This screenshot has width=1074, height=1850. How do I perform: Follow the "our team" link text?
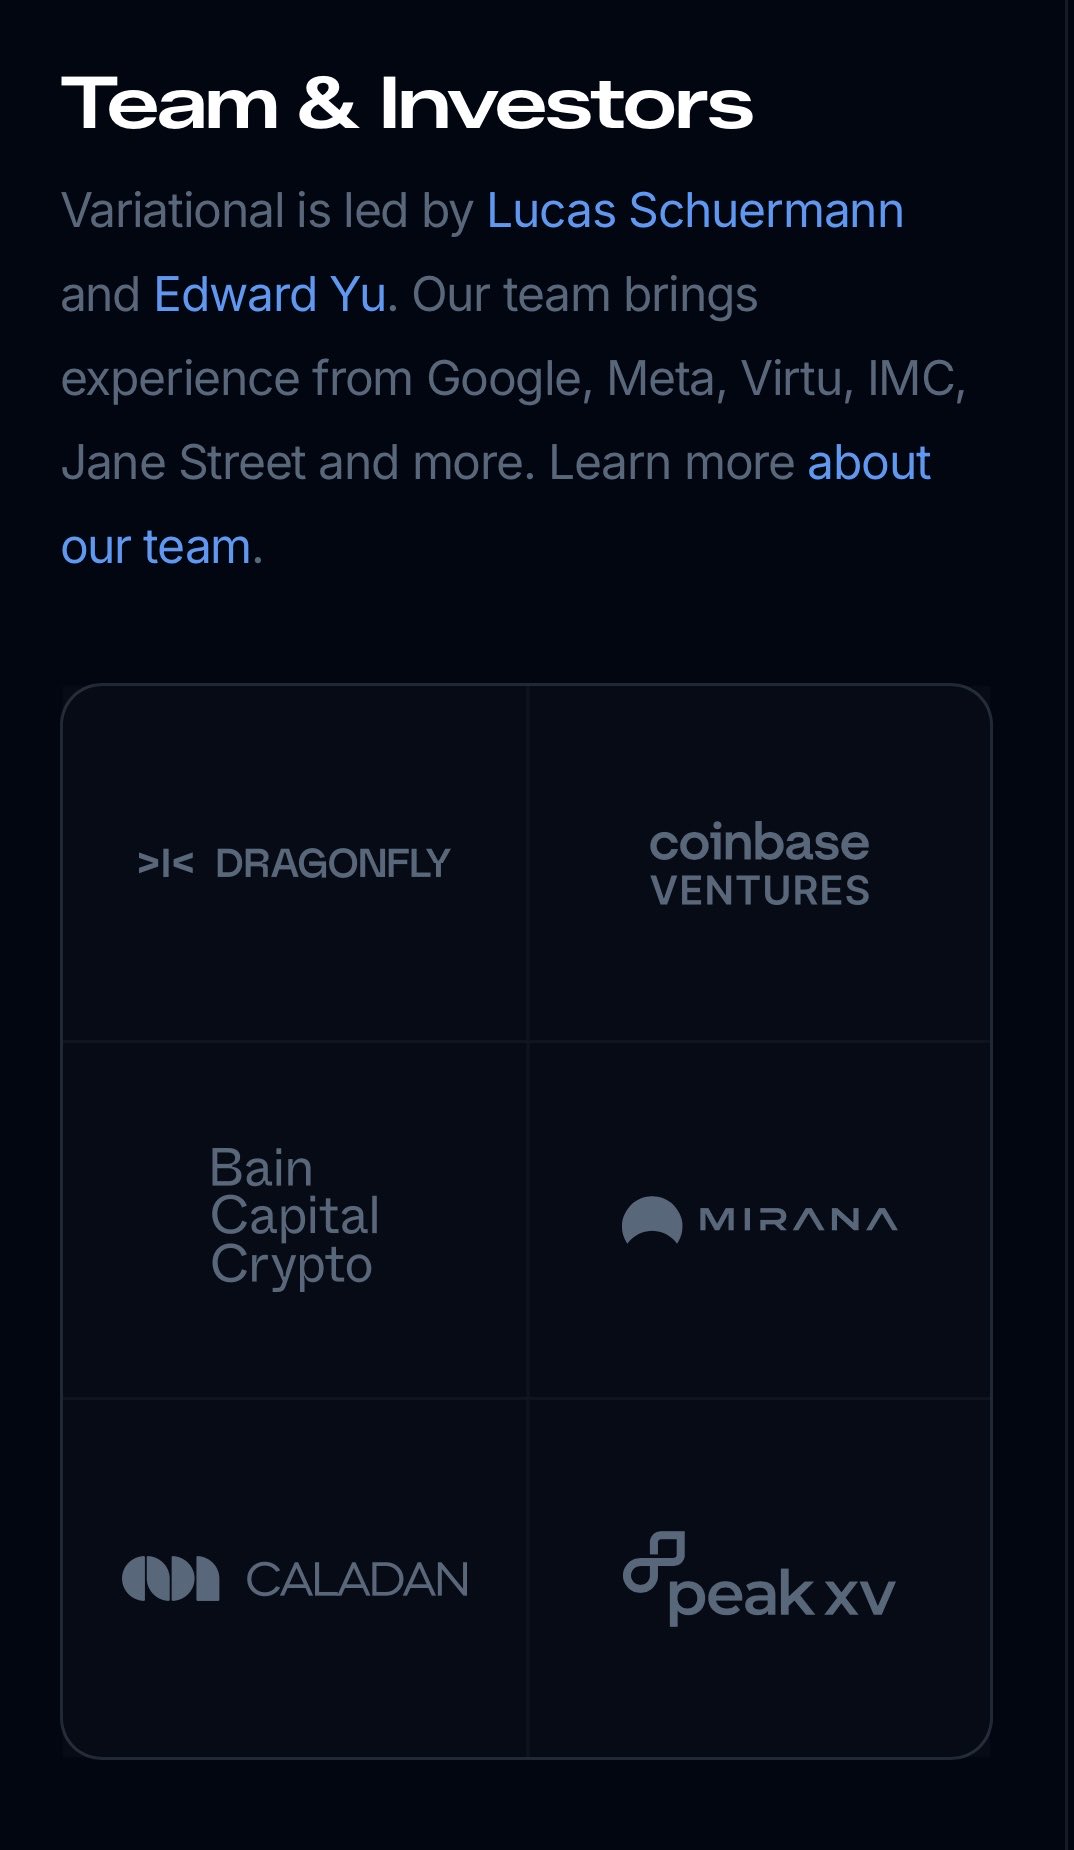[156, 547]
